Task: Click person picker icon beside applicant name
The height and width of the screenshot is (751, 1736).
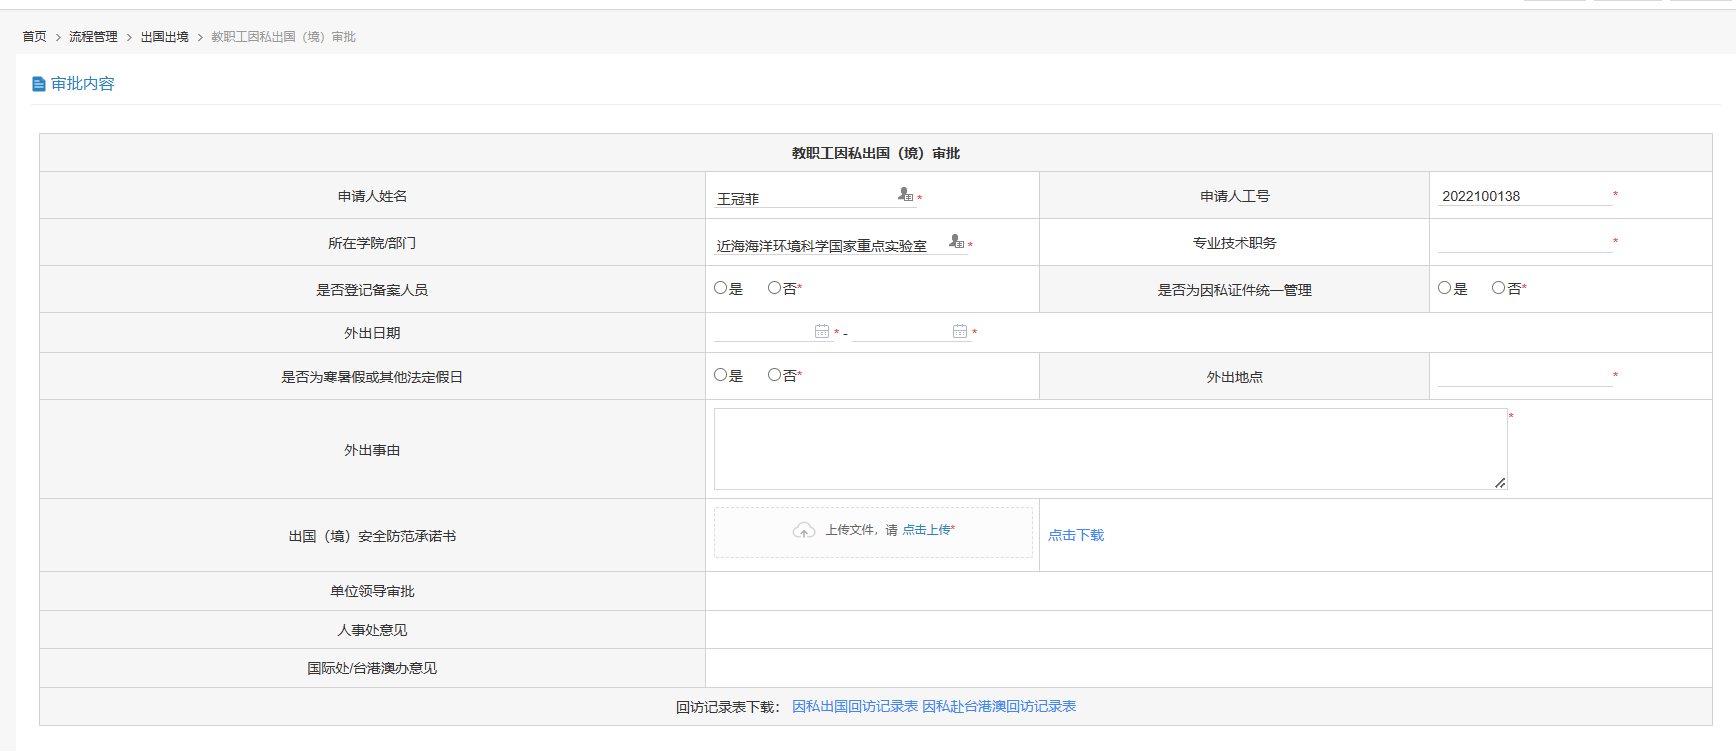Action: point(905,195)
